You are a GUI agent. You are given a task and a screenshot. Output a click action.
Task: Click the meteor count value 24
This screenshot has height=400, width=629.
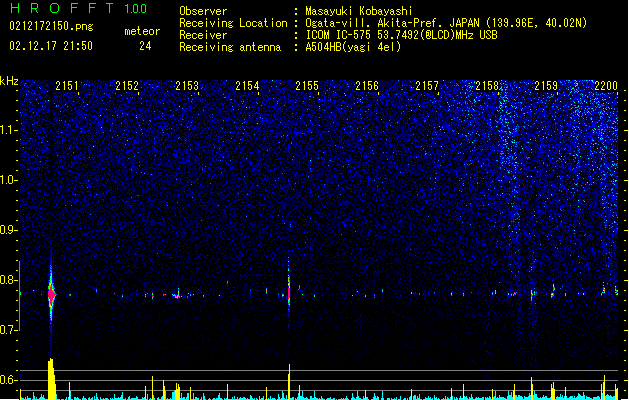pos(145,46)
